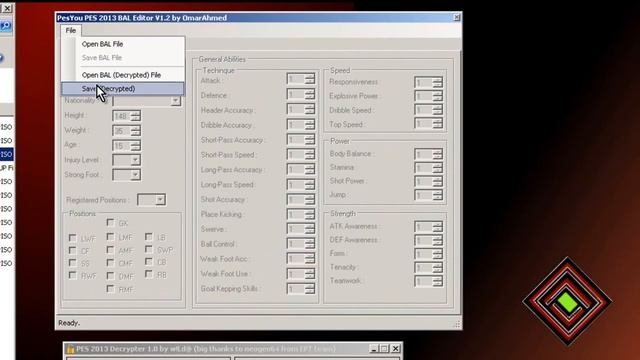Tick the LWF position checkbox
The width and height of the screenshot is (640, 360).
coord(73,238)
